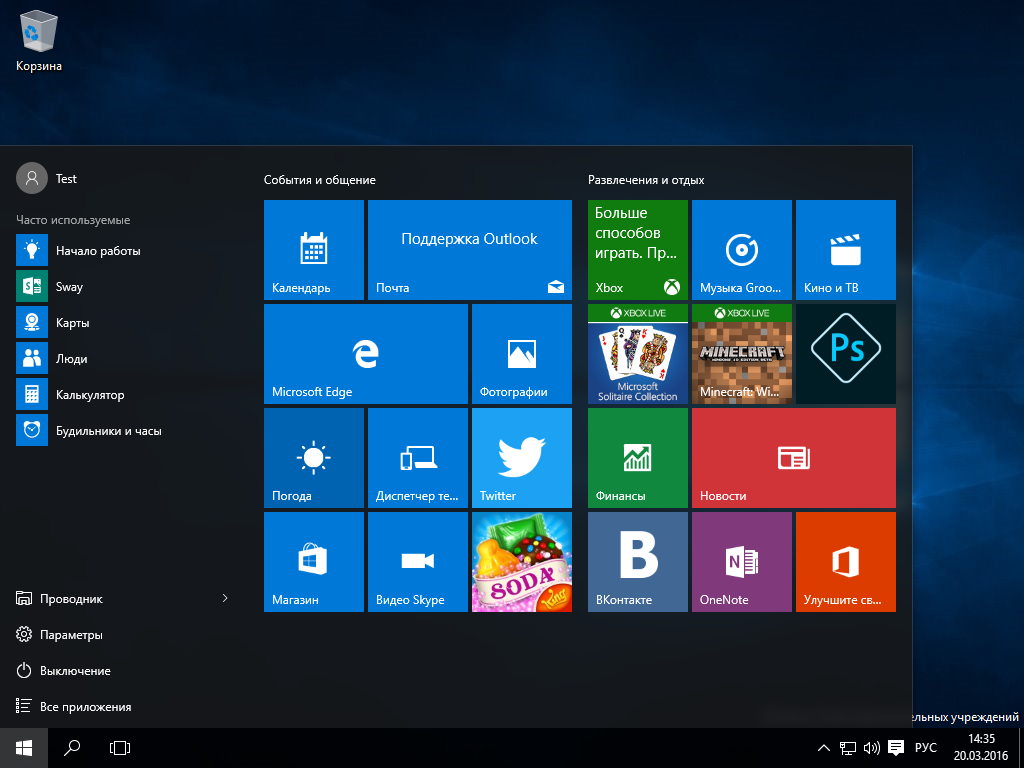Open the Calendar tile (Календарь)
Viewport: 1024px width, 768px height.
314,250
